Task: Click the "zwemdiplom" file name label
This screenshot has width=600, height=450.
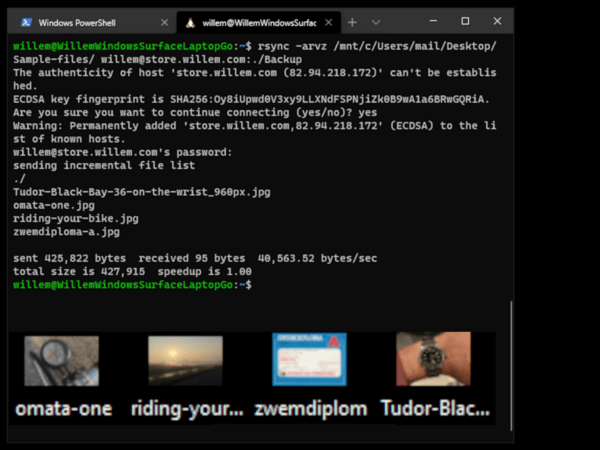Action: click(309, 409)
